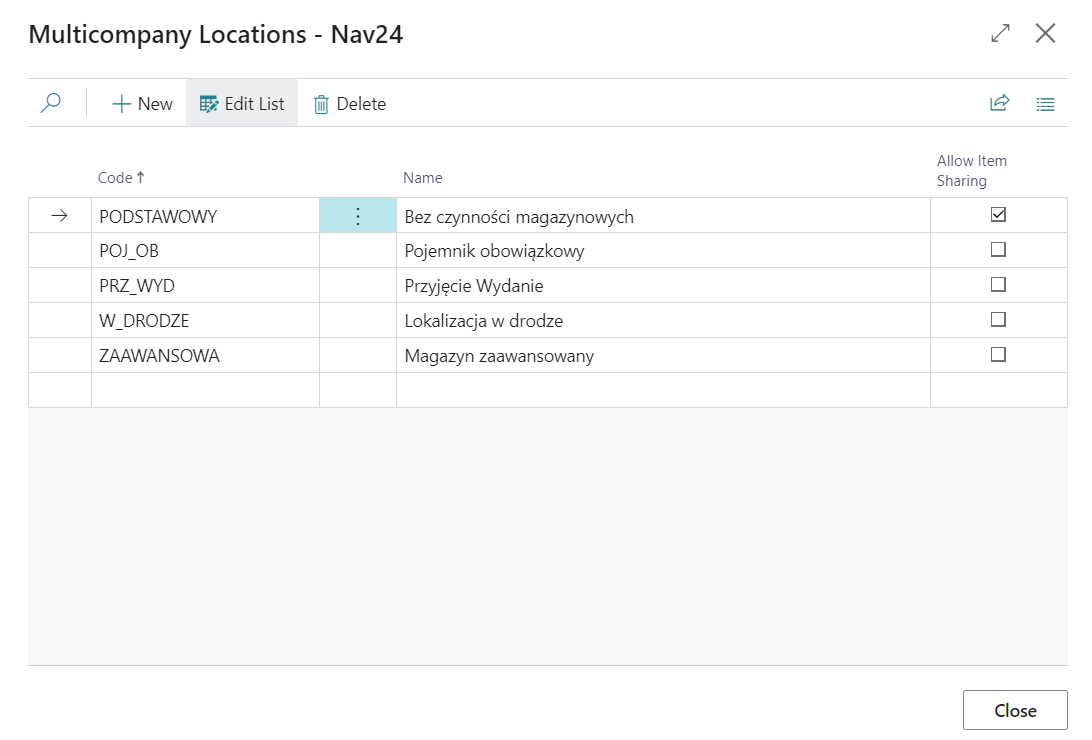Check Allow Item Sharing for PRZ_WYD
Viewport: 1092px width, 740px height.
[998, 285]
